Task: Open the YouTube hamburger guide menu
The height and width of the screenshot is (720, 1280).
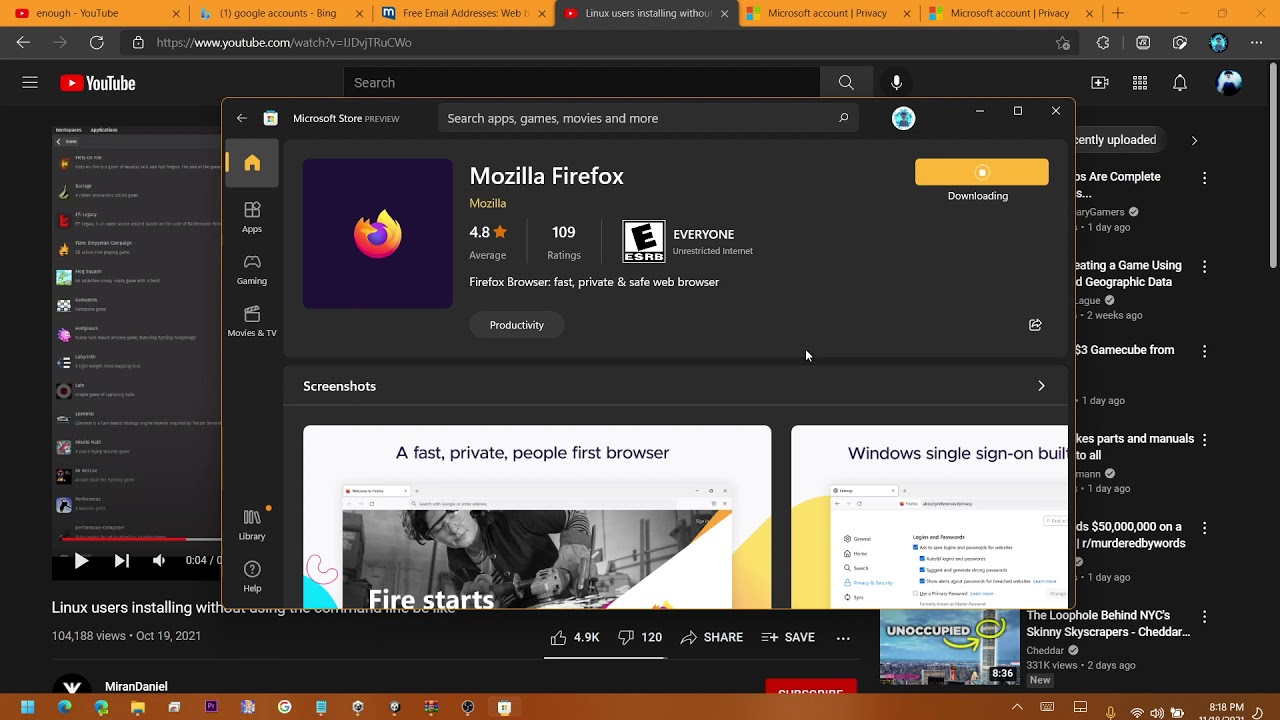Action: click(30, 83)
